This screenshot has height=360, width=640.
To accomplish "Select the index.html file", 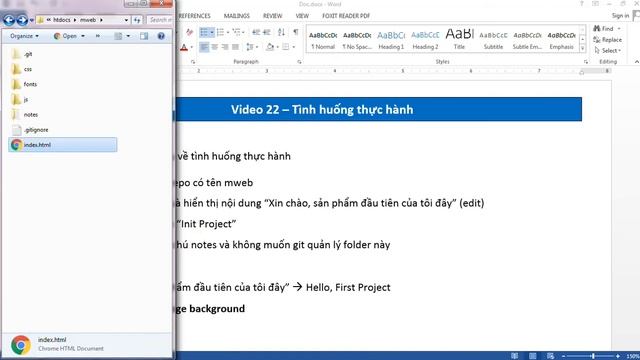I will pos(63,144).
